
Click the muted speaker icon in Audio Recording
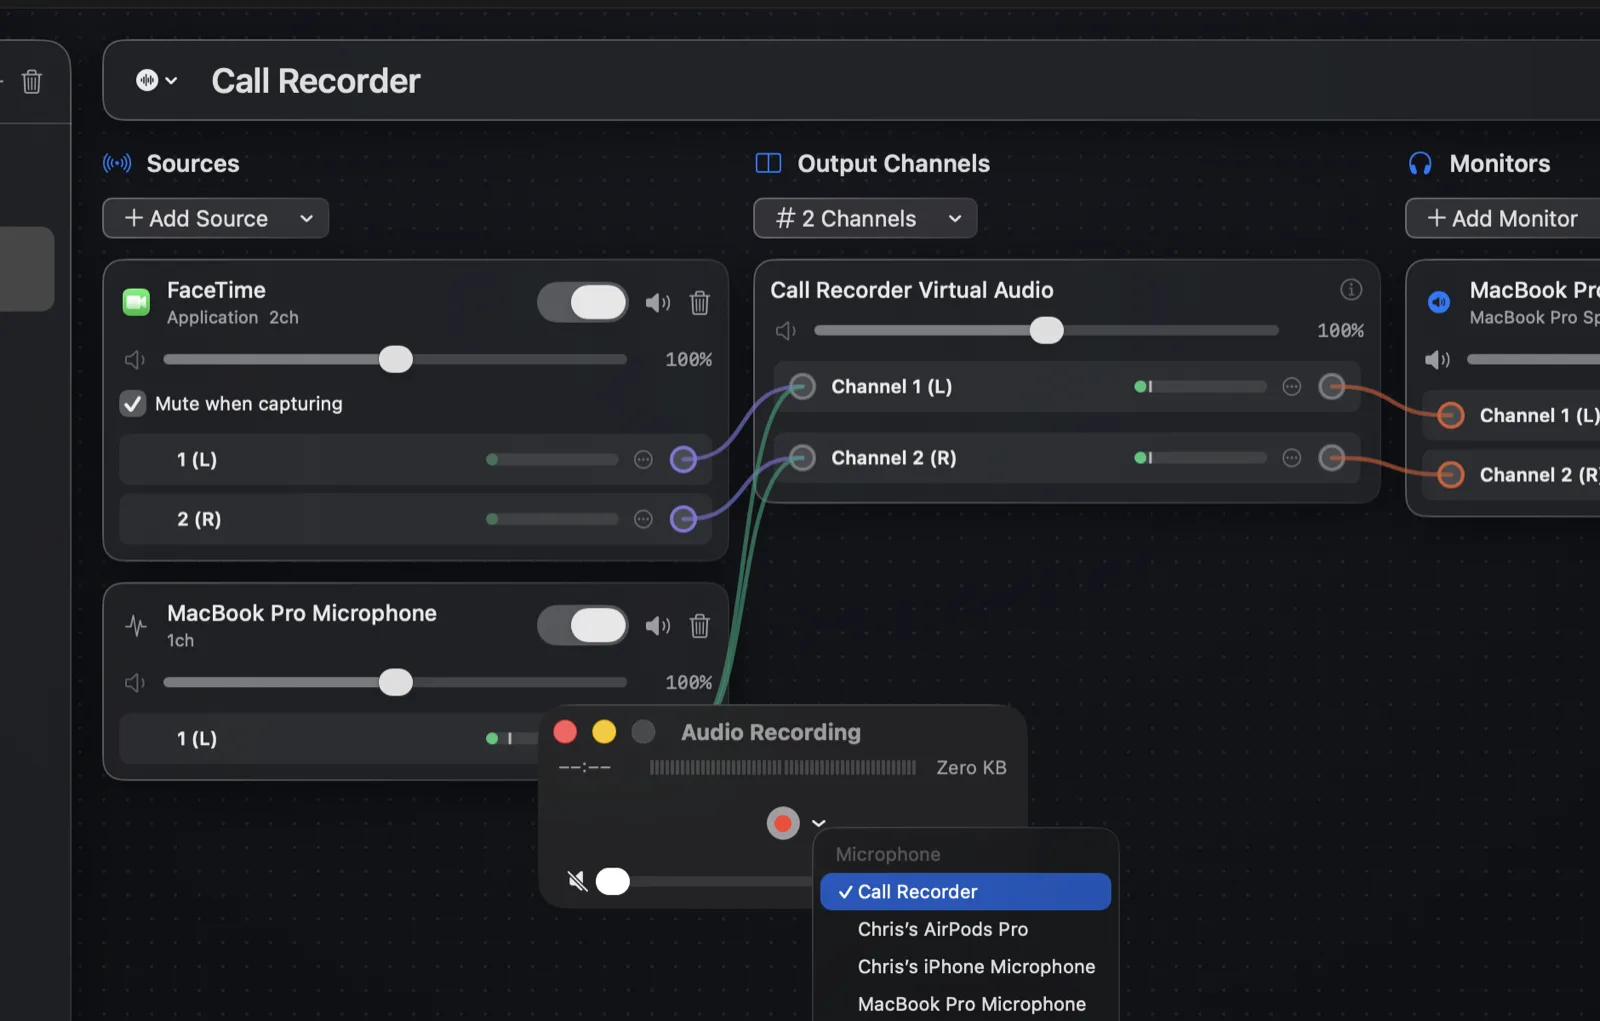[x=577, y=881]
